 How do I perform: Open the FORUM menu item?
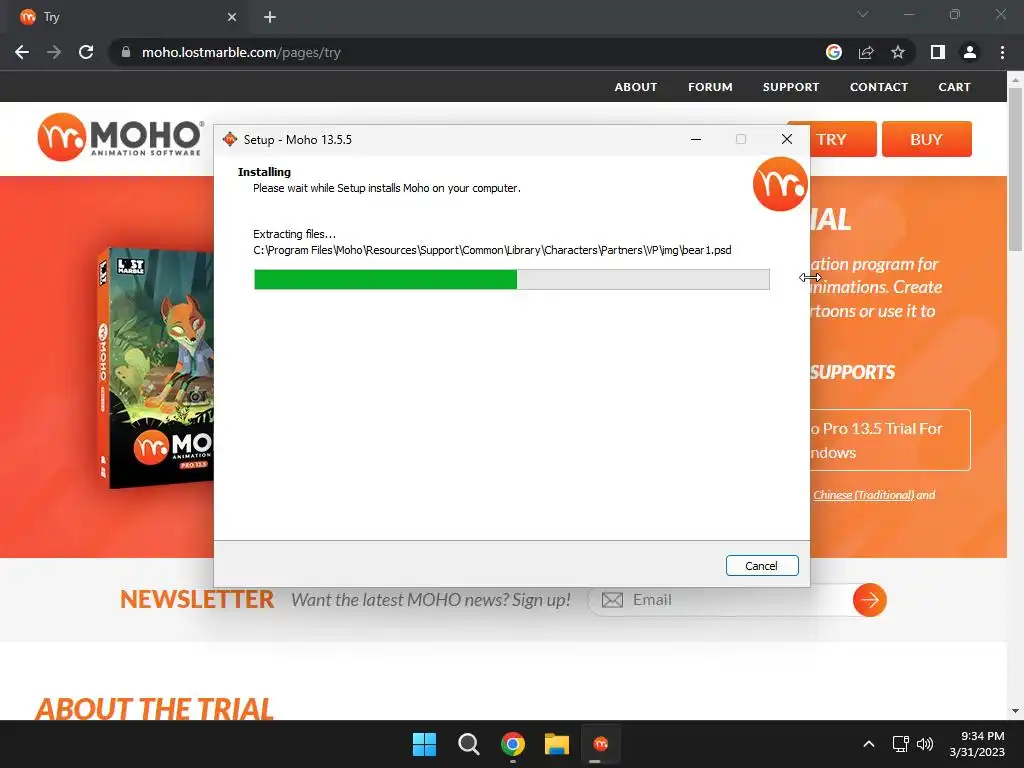[x=710, y=87]
